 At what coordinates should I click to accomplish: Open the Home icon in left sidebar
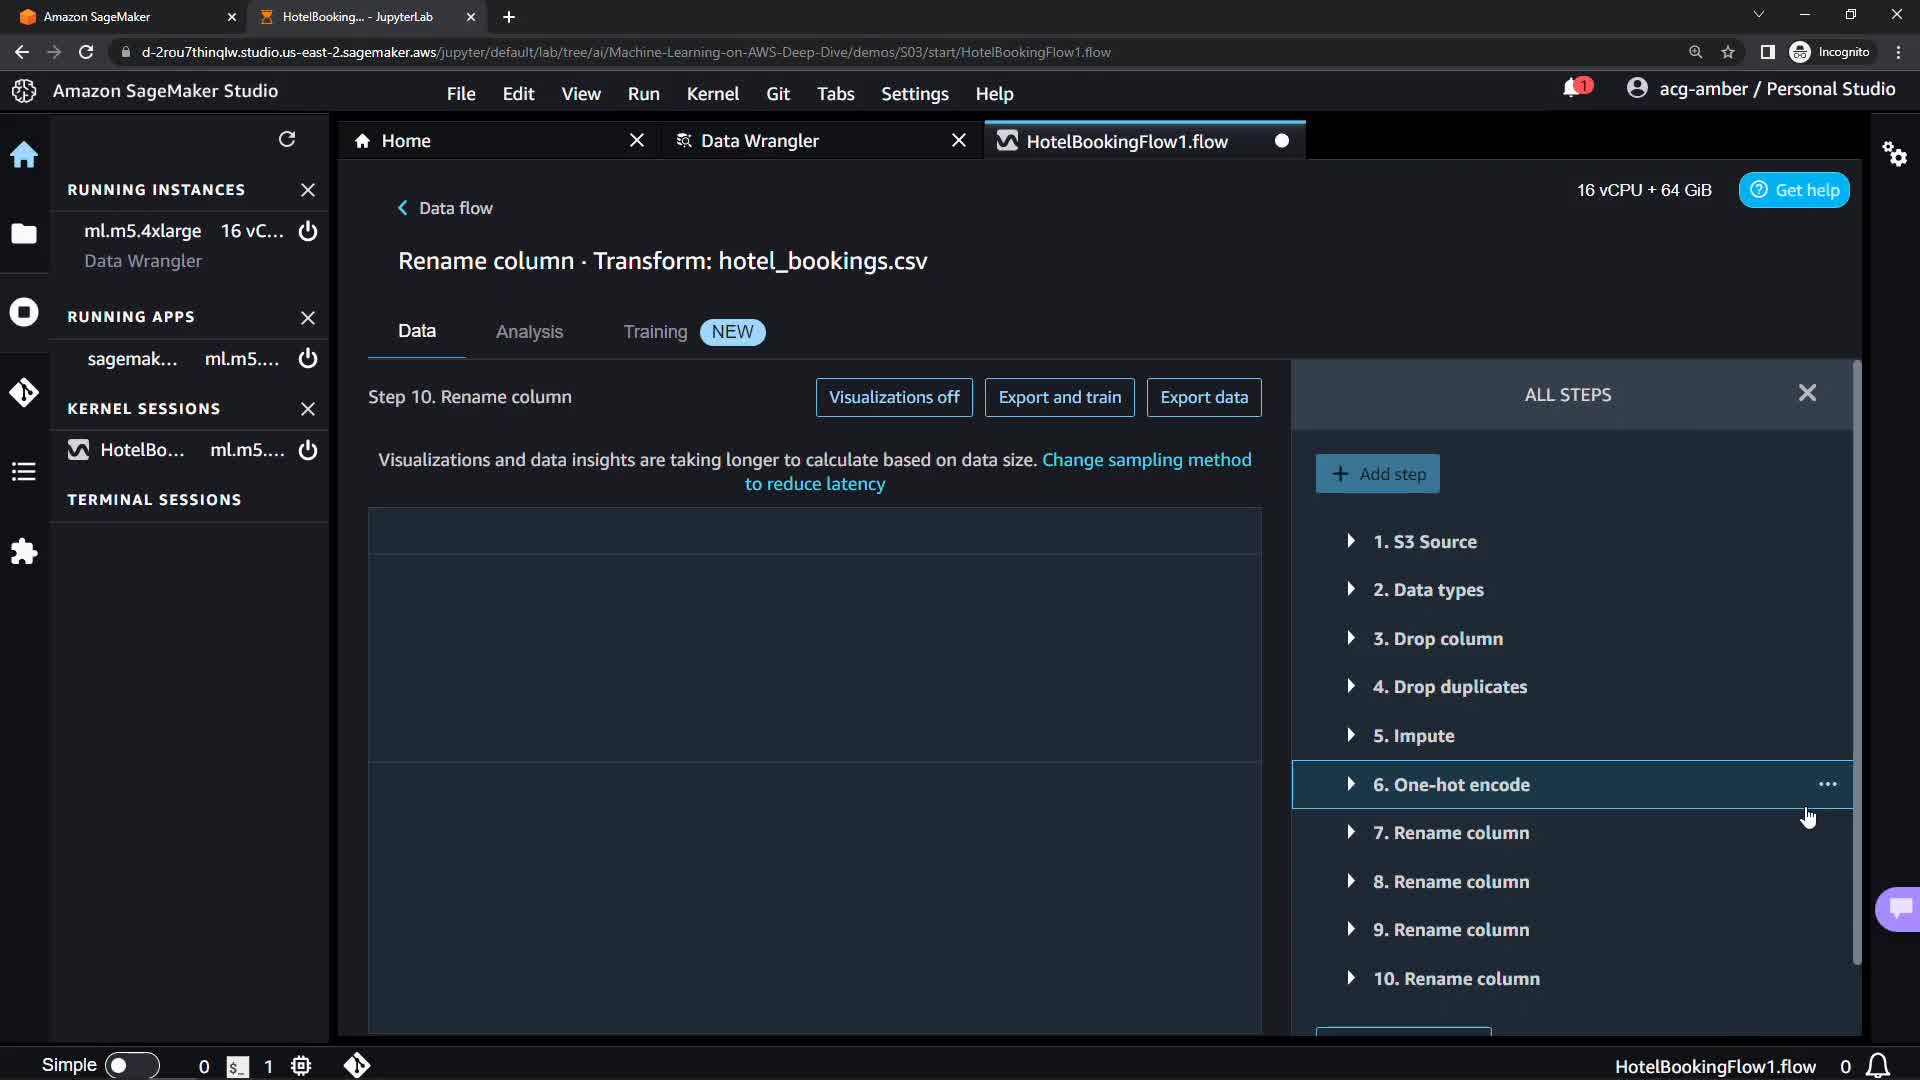(x=24, y=155)
